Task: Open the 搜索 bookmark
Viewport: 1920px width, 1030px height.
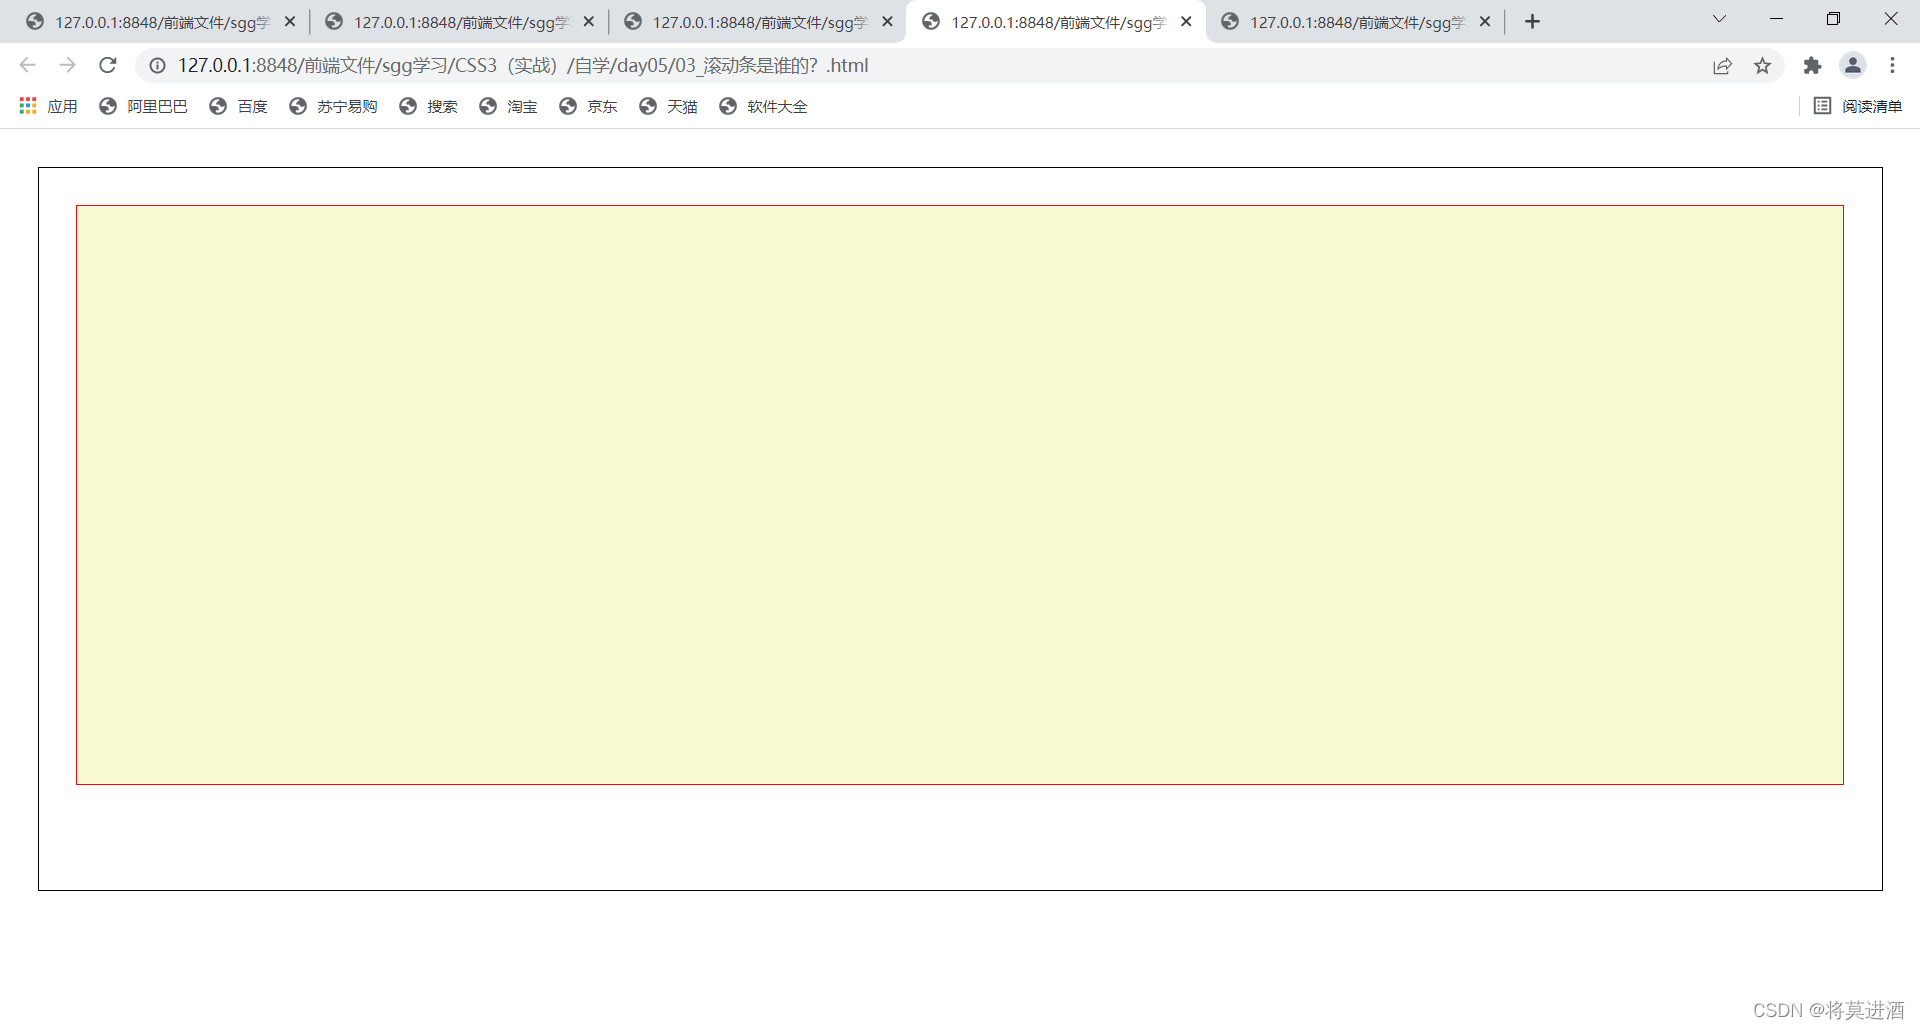Action: [x=428, y=106]
